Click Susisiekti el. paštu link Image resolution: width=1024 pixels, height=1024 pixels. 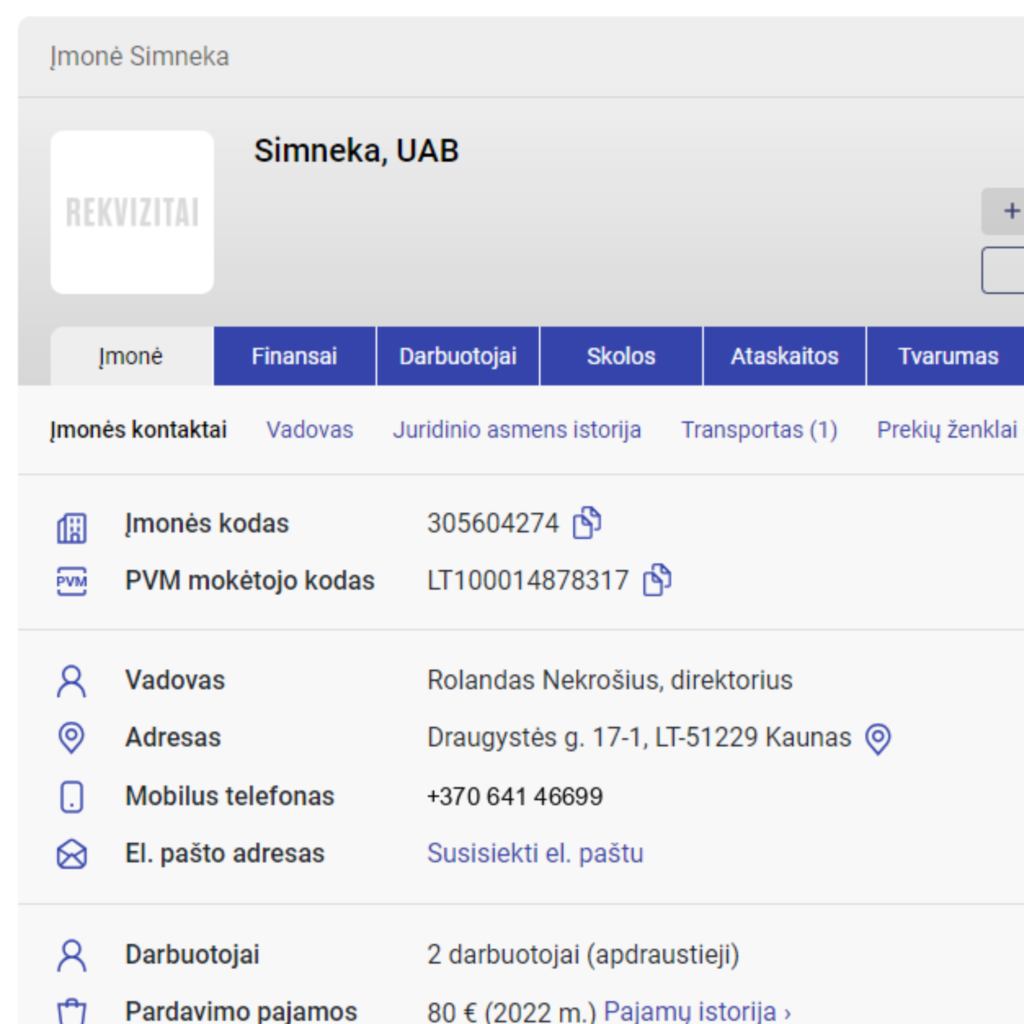point(535,854)
